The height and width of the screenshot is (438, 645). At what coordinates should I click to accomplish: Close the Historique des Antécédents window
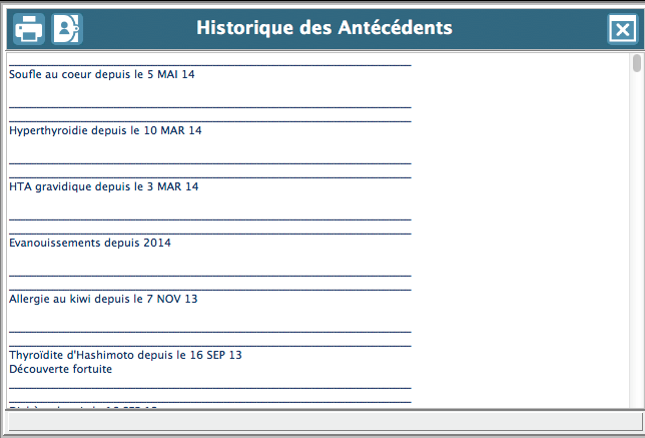click(622, 30)
